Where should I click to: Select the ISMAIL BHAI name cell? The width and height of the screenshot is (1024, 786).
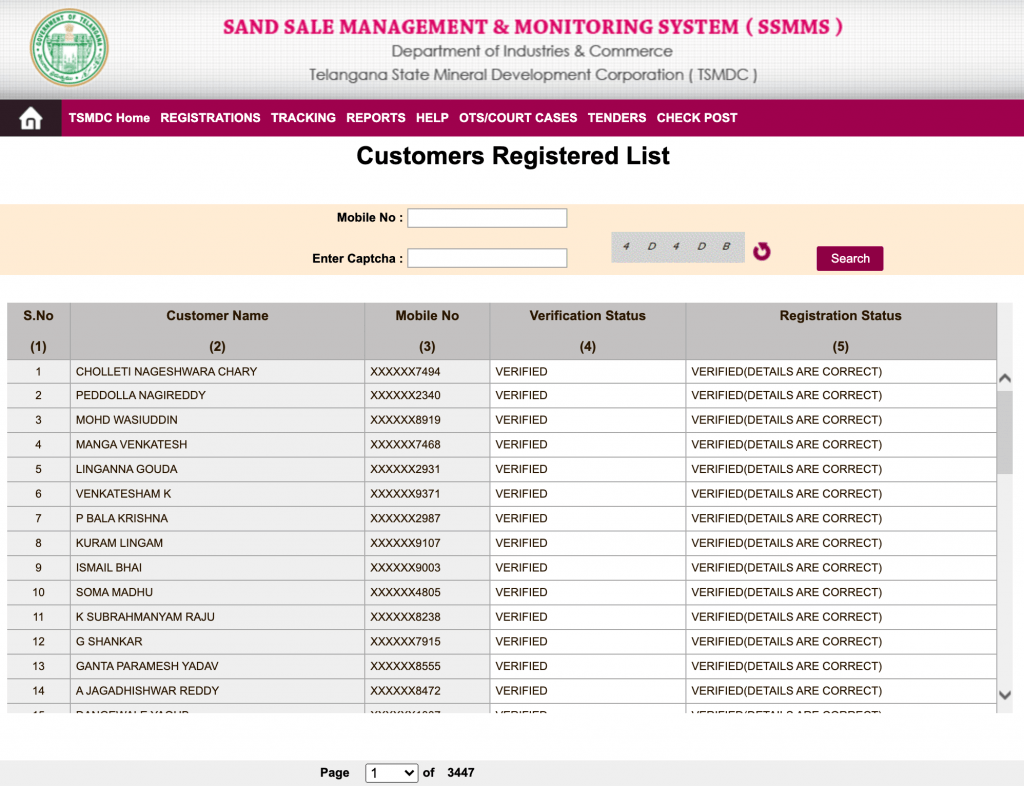coord(217,568)
